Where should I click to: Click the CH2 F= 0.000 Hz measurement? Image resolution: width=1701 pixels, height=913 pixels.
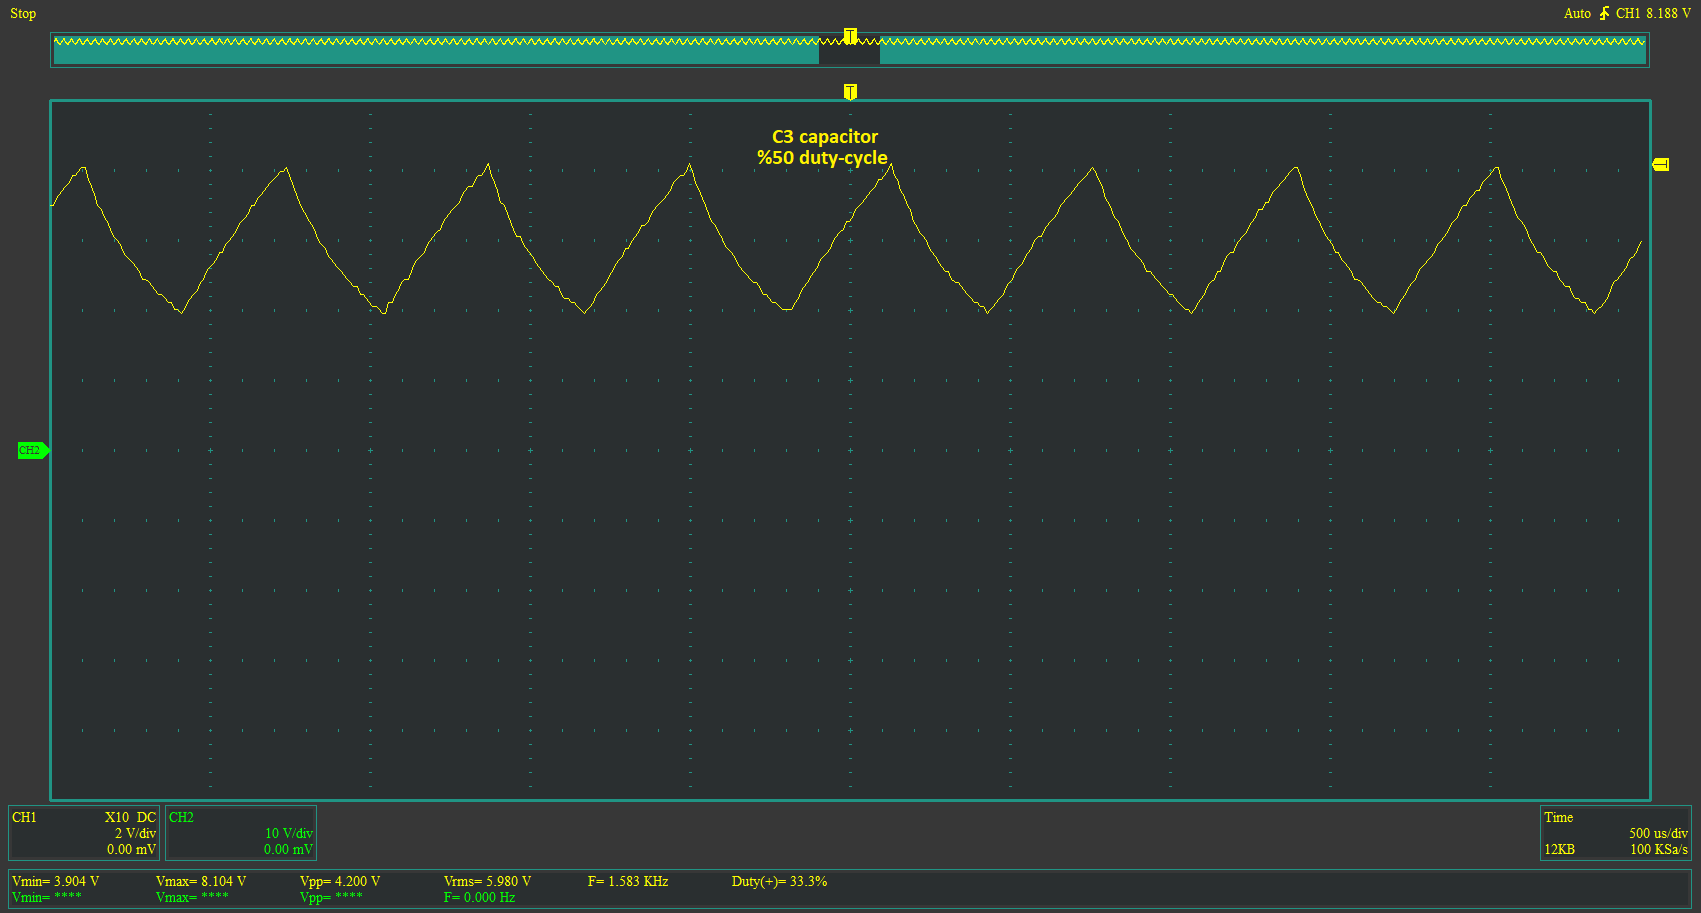[x=479, y=897]
